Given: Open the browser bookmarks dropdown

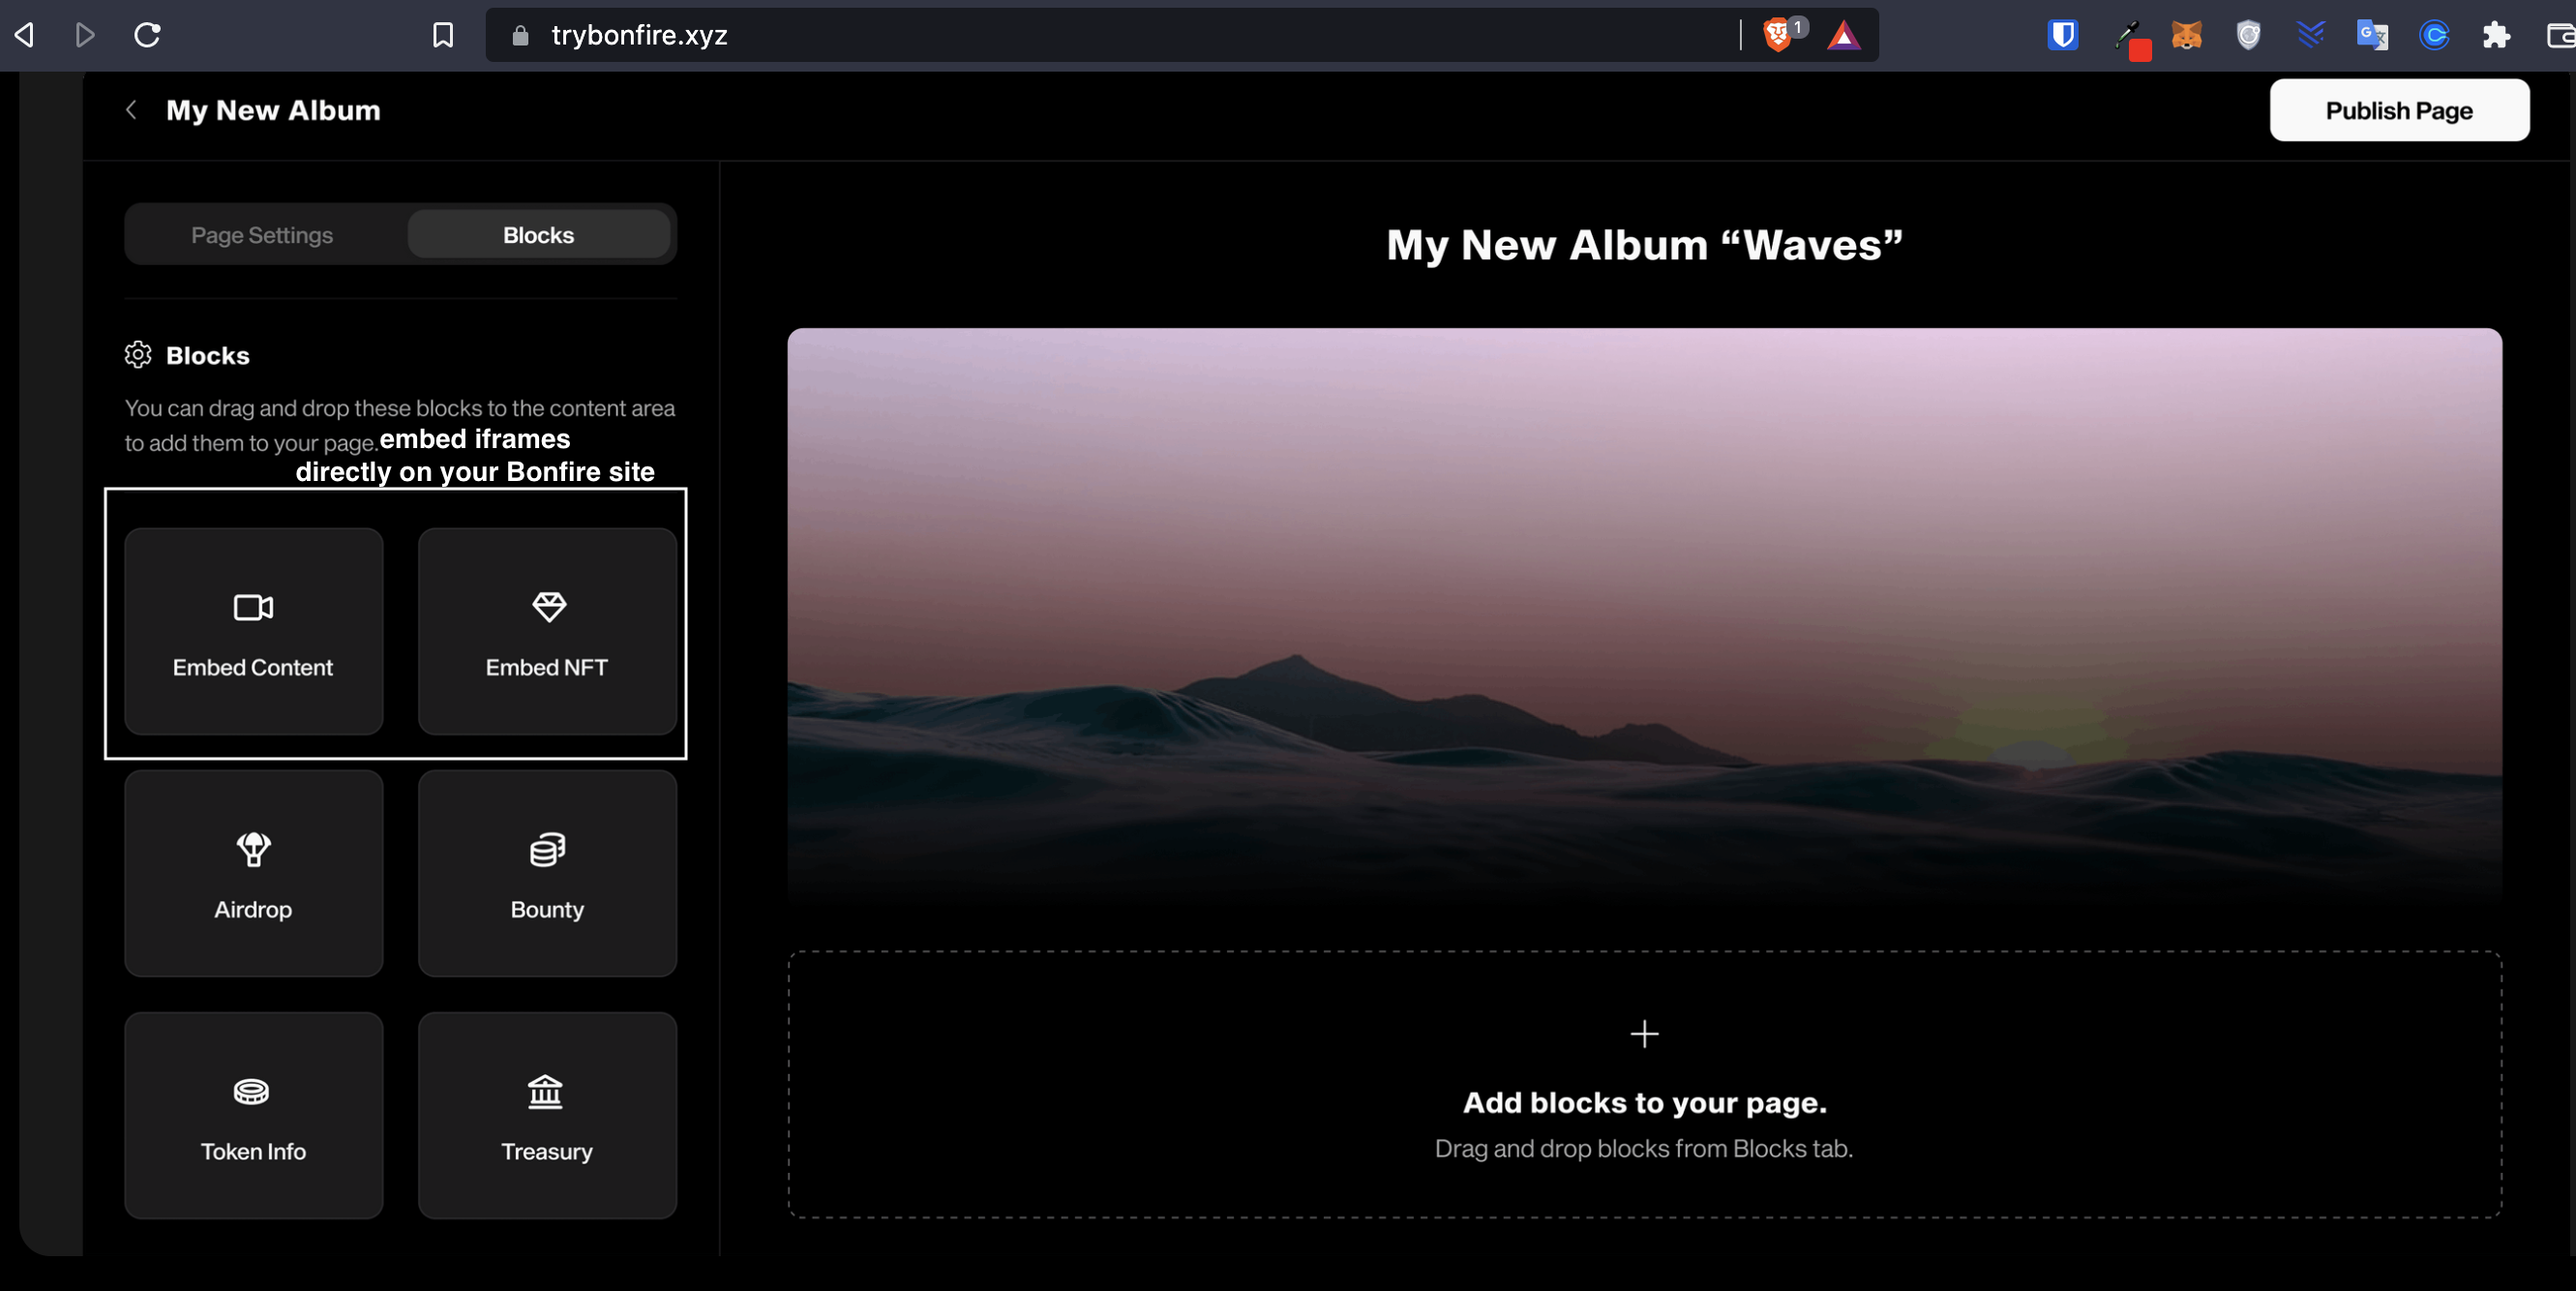Looking at the screenshot, I should coord(441,33).
